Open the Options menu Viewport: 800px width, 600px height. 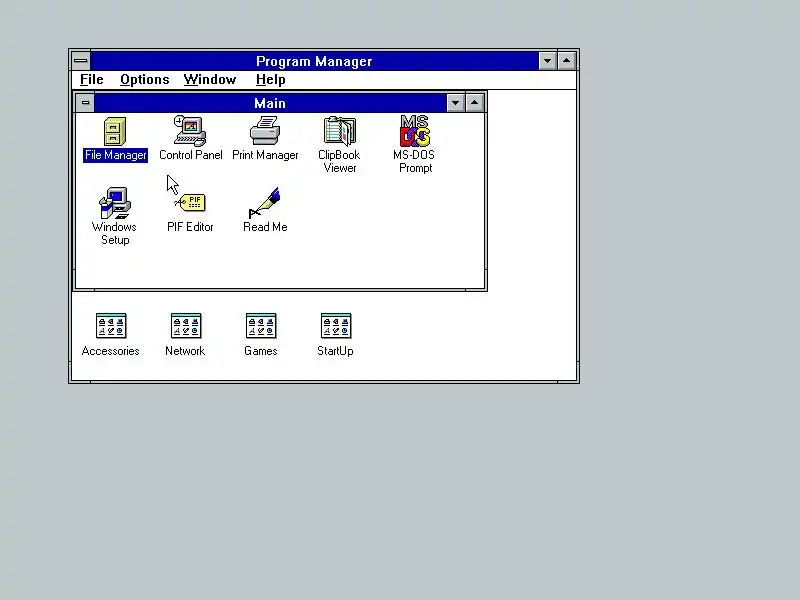tap(144, 80)
